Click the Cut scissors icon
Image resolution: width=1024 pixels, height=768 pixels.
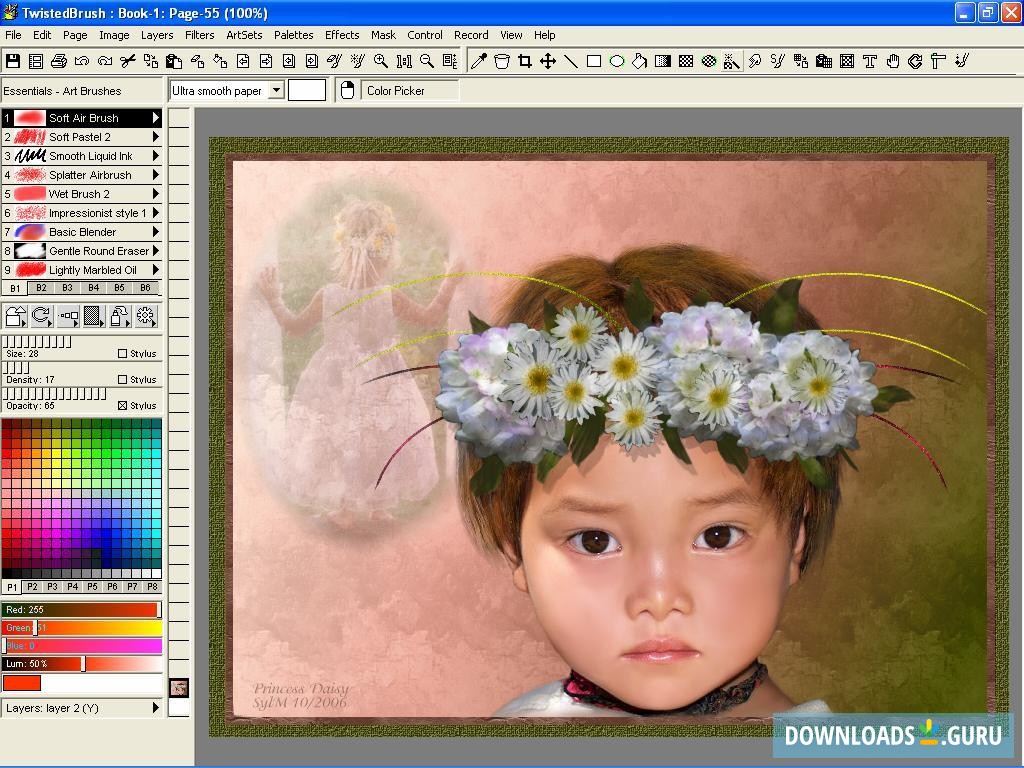(128, 61)
